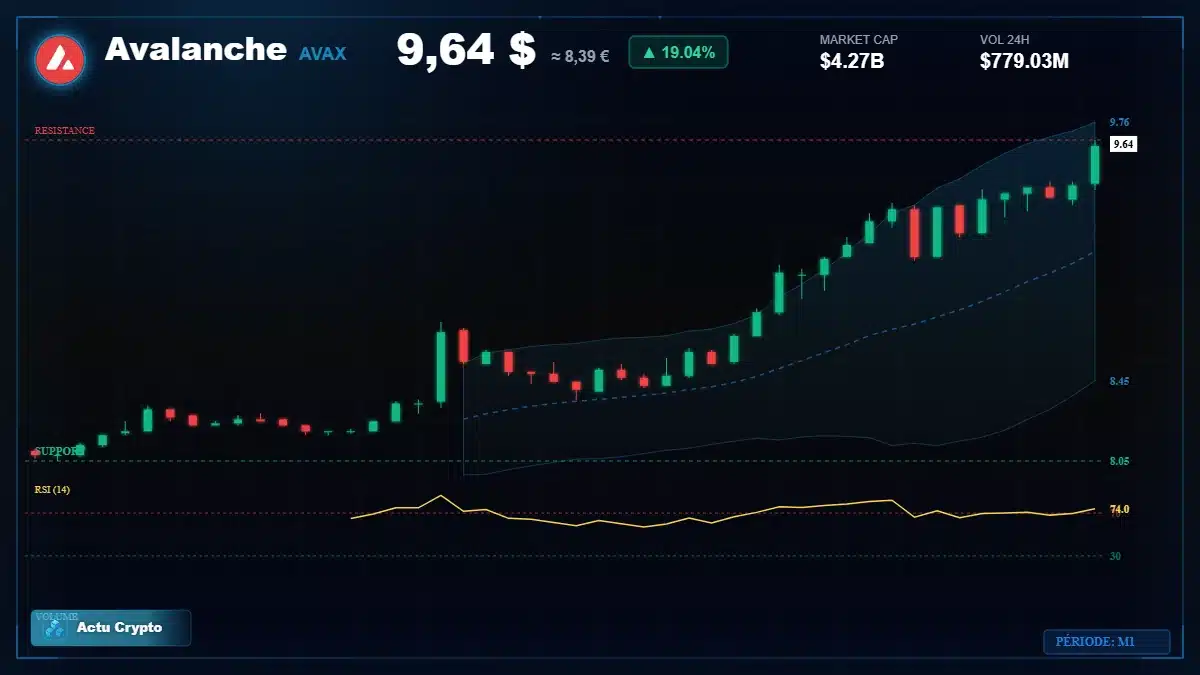The width and height of the screenshot is (1200, 675).
Task: Click the $4.27B market cap value
Action: pyautogui.click(x=852, y=61)
